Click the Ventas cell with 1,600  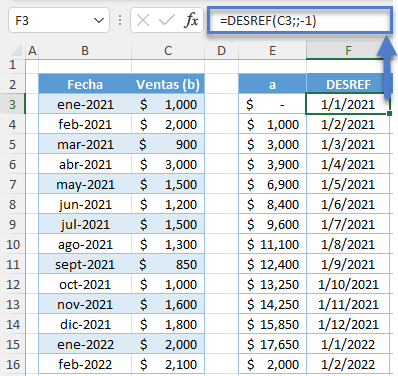coord(168,304)
